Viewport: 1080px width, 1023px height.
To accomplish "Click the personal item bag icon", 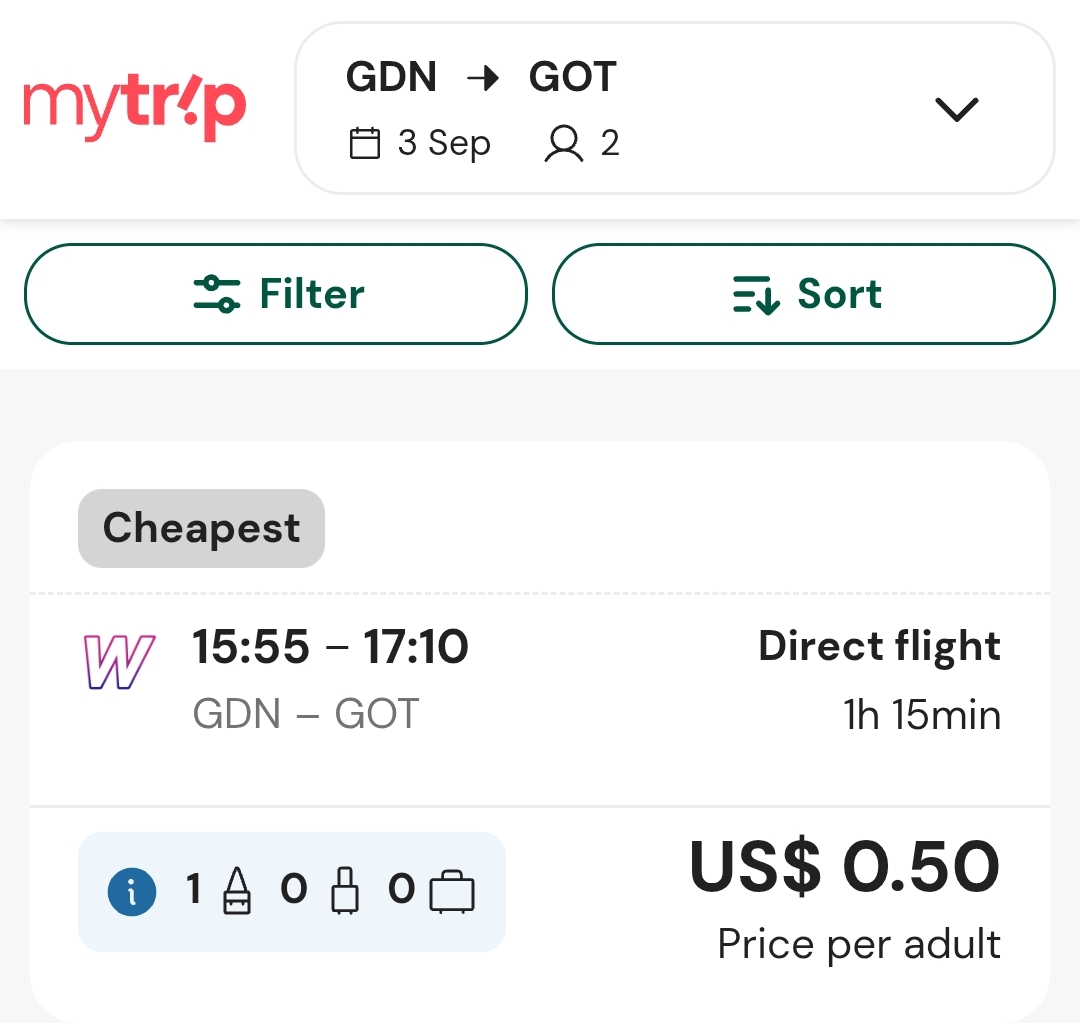I will 237,890.
